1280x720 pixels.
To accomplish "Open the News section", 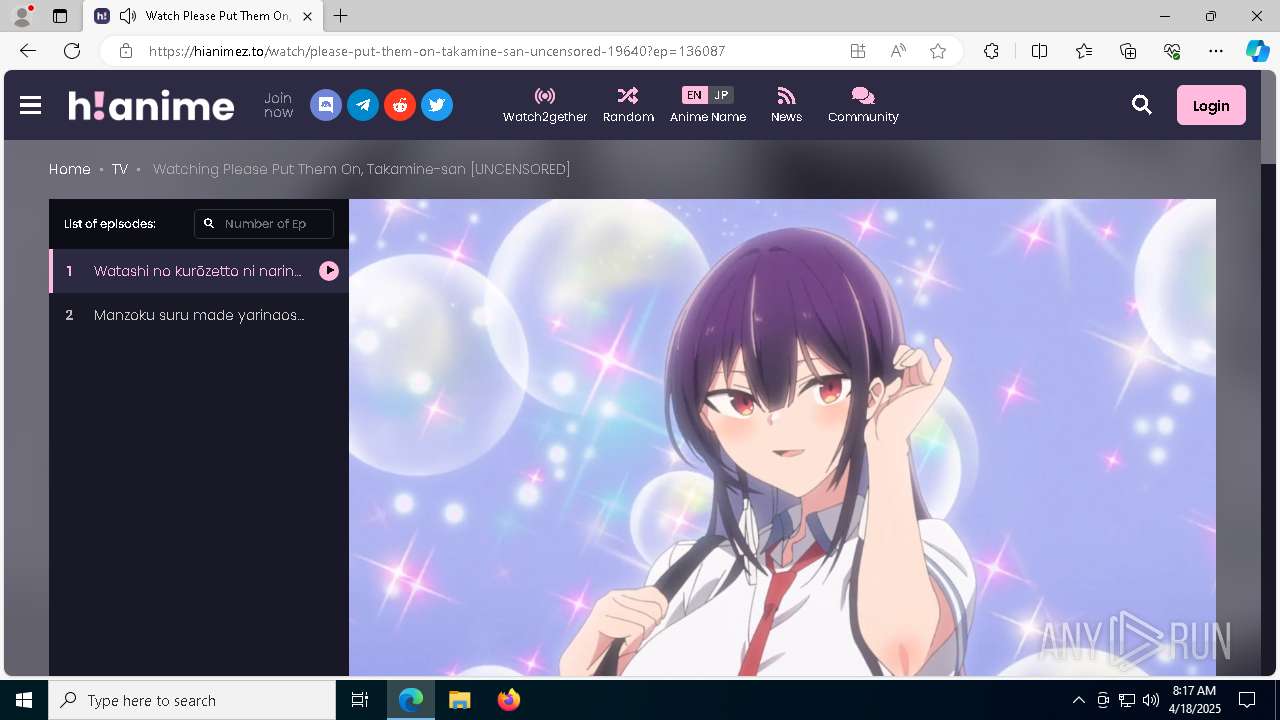I will coord(786,105).
